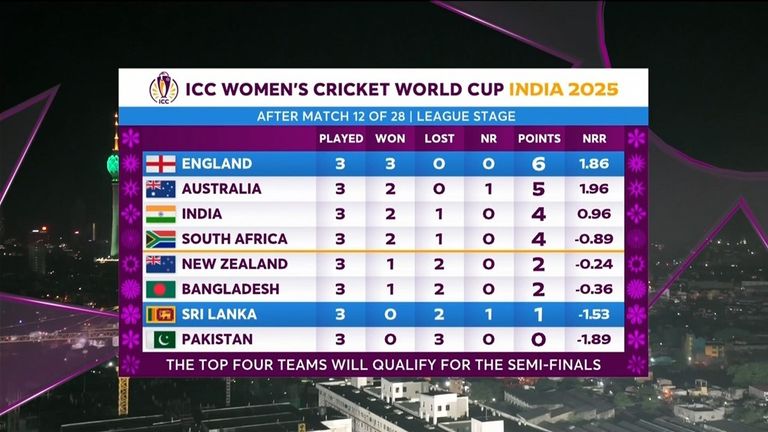Click the ICC Women's World Cup logo
This screenshot has height=432, width=768.
point(163,88)
